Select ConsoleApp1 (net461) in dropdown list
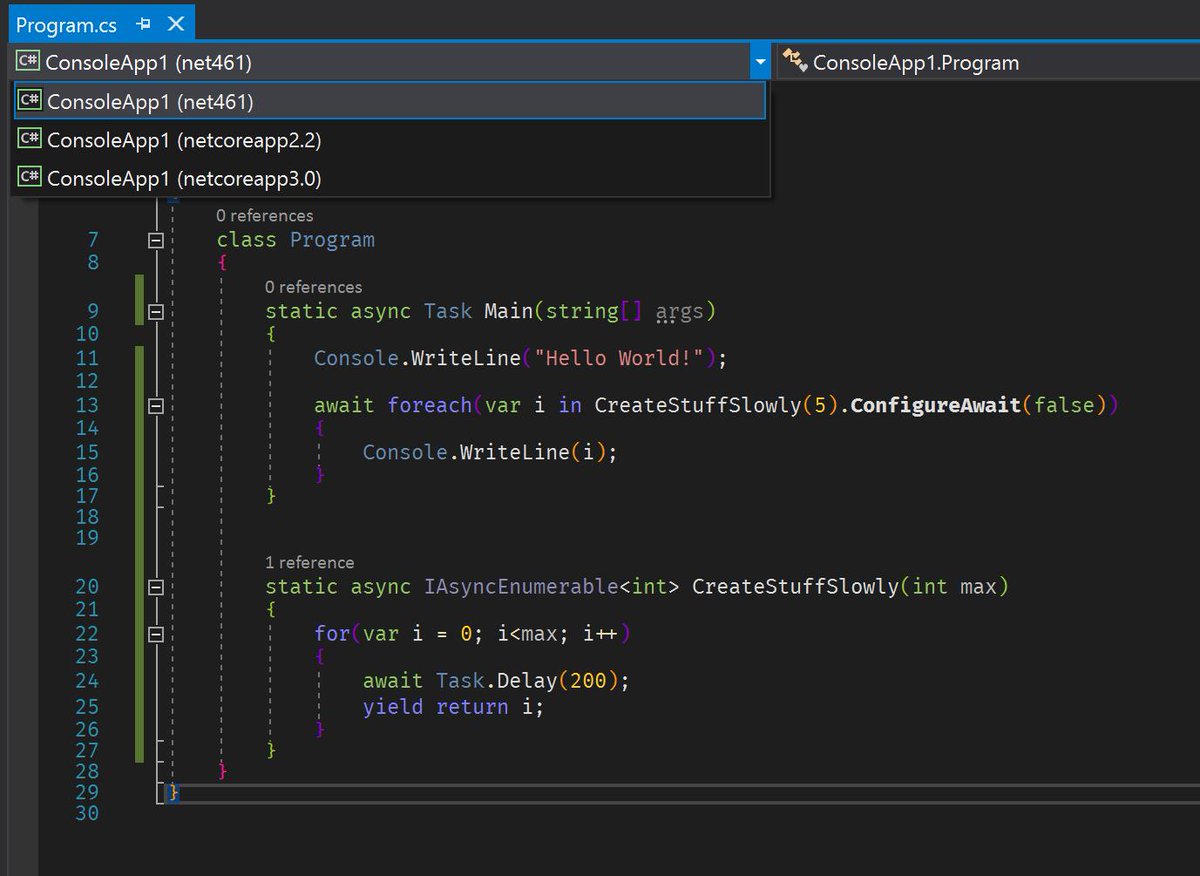1200x876 pixels. [390, 101]
